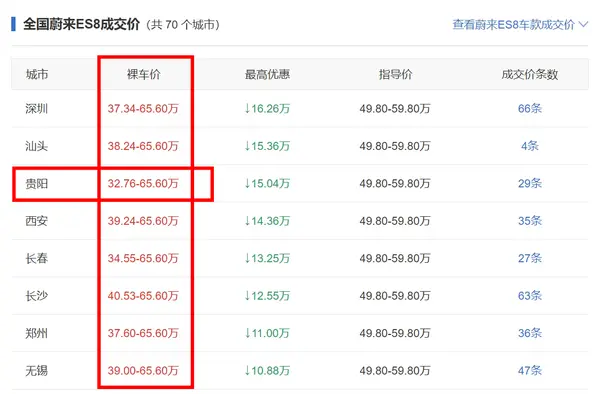The height and width of the screenshot is (394, 600).
Task: Click the 全国蔚来ES8成交价 heading
Action: pyautogui.click(x=82, y=24)
